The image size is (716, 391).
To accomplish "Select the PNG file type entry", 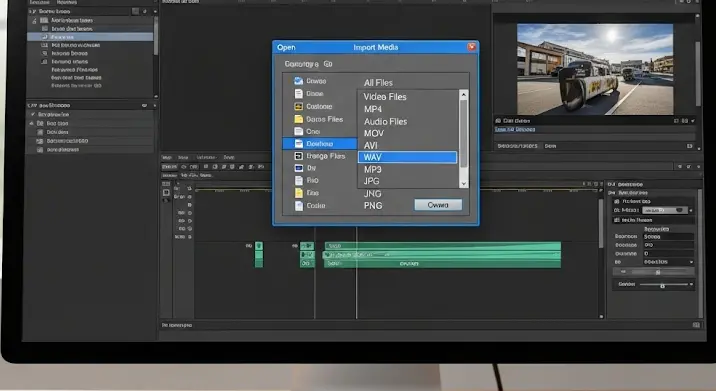I will tap(373, 206).
